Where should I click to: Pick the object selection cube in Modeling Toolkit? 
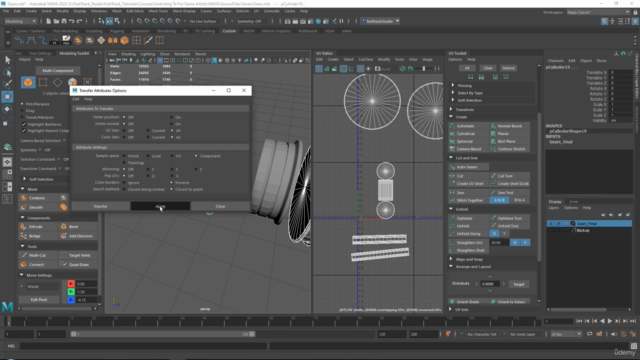28,82
